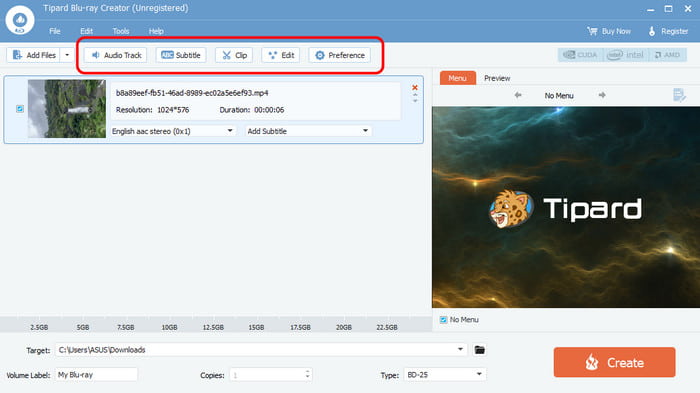This screenshot has height=393, width=700.
Task: Expand the Target path dropdown arrow
Action: click(460, 349)
